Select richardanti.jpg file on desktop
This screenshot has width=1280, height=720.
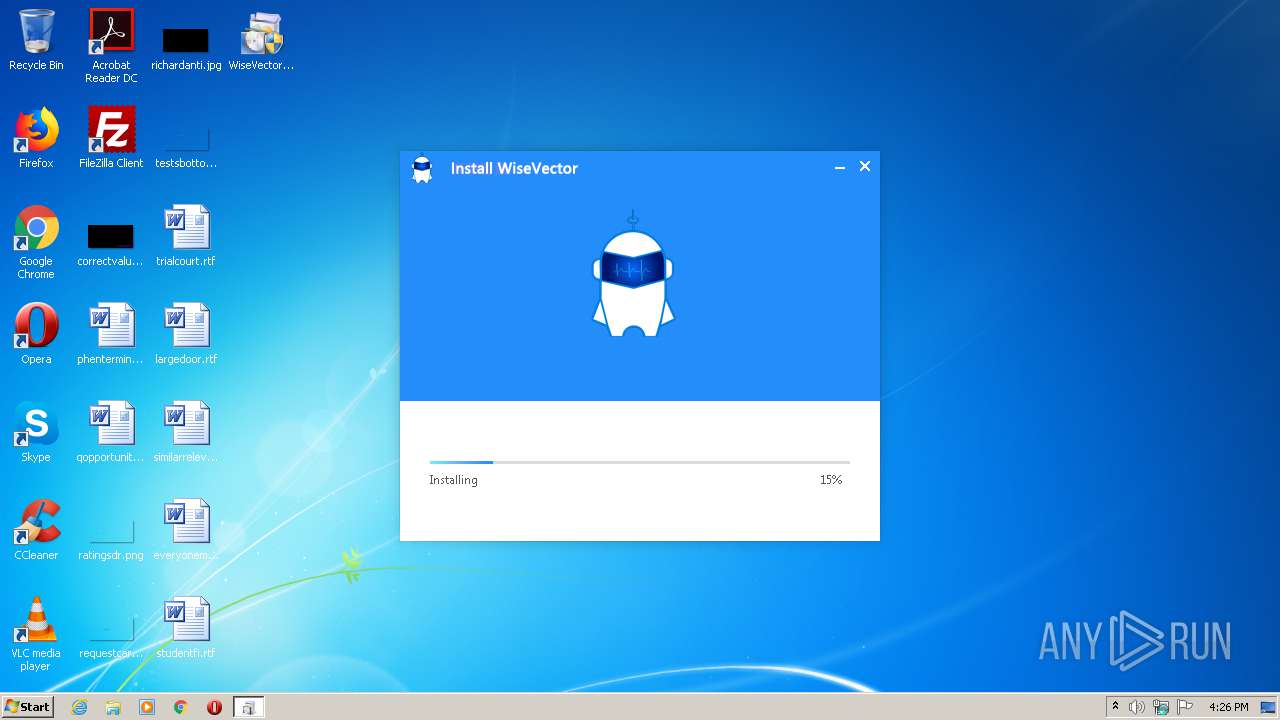coord(186,48)
